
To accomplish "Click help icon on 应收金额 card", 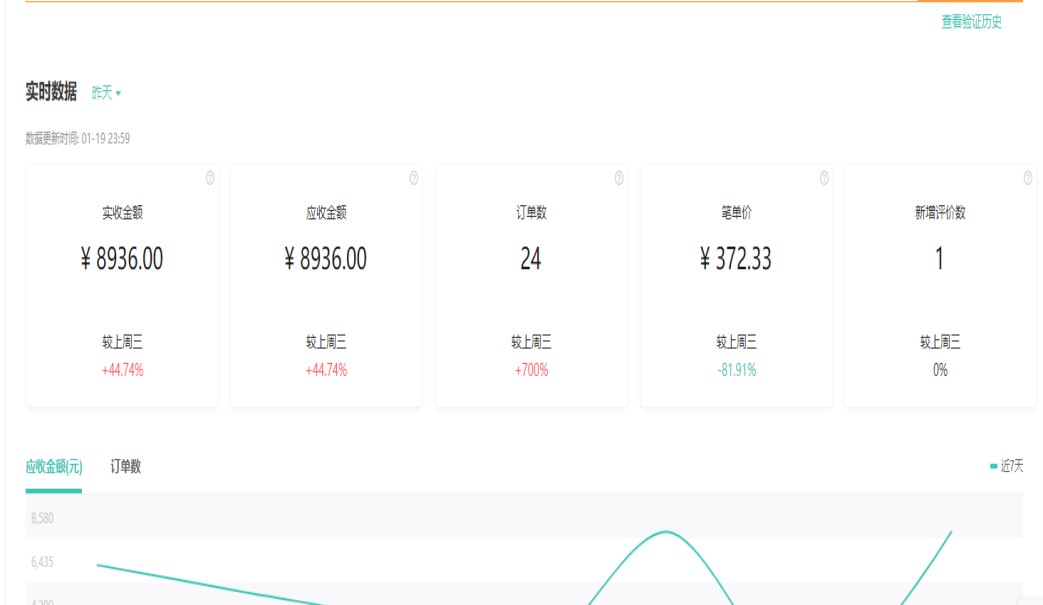I will point(414,178).
